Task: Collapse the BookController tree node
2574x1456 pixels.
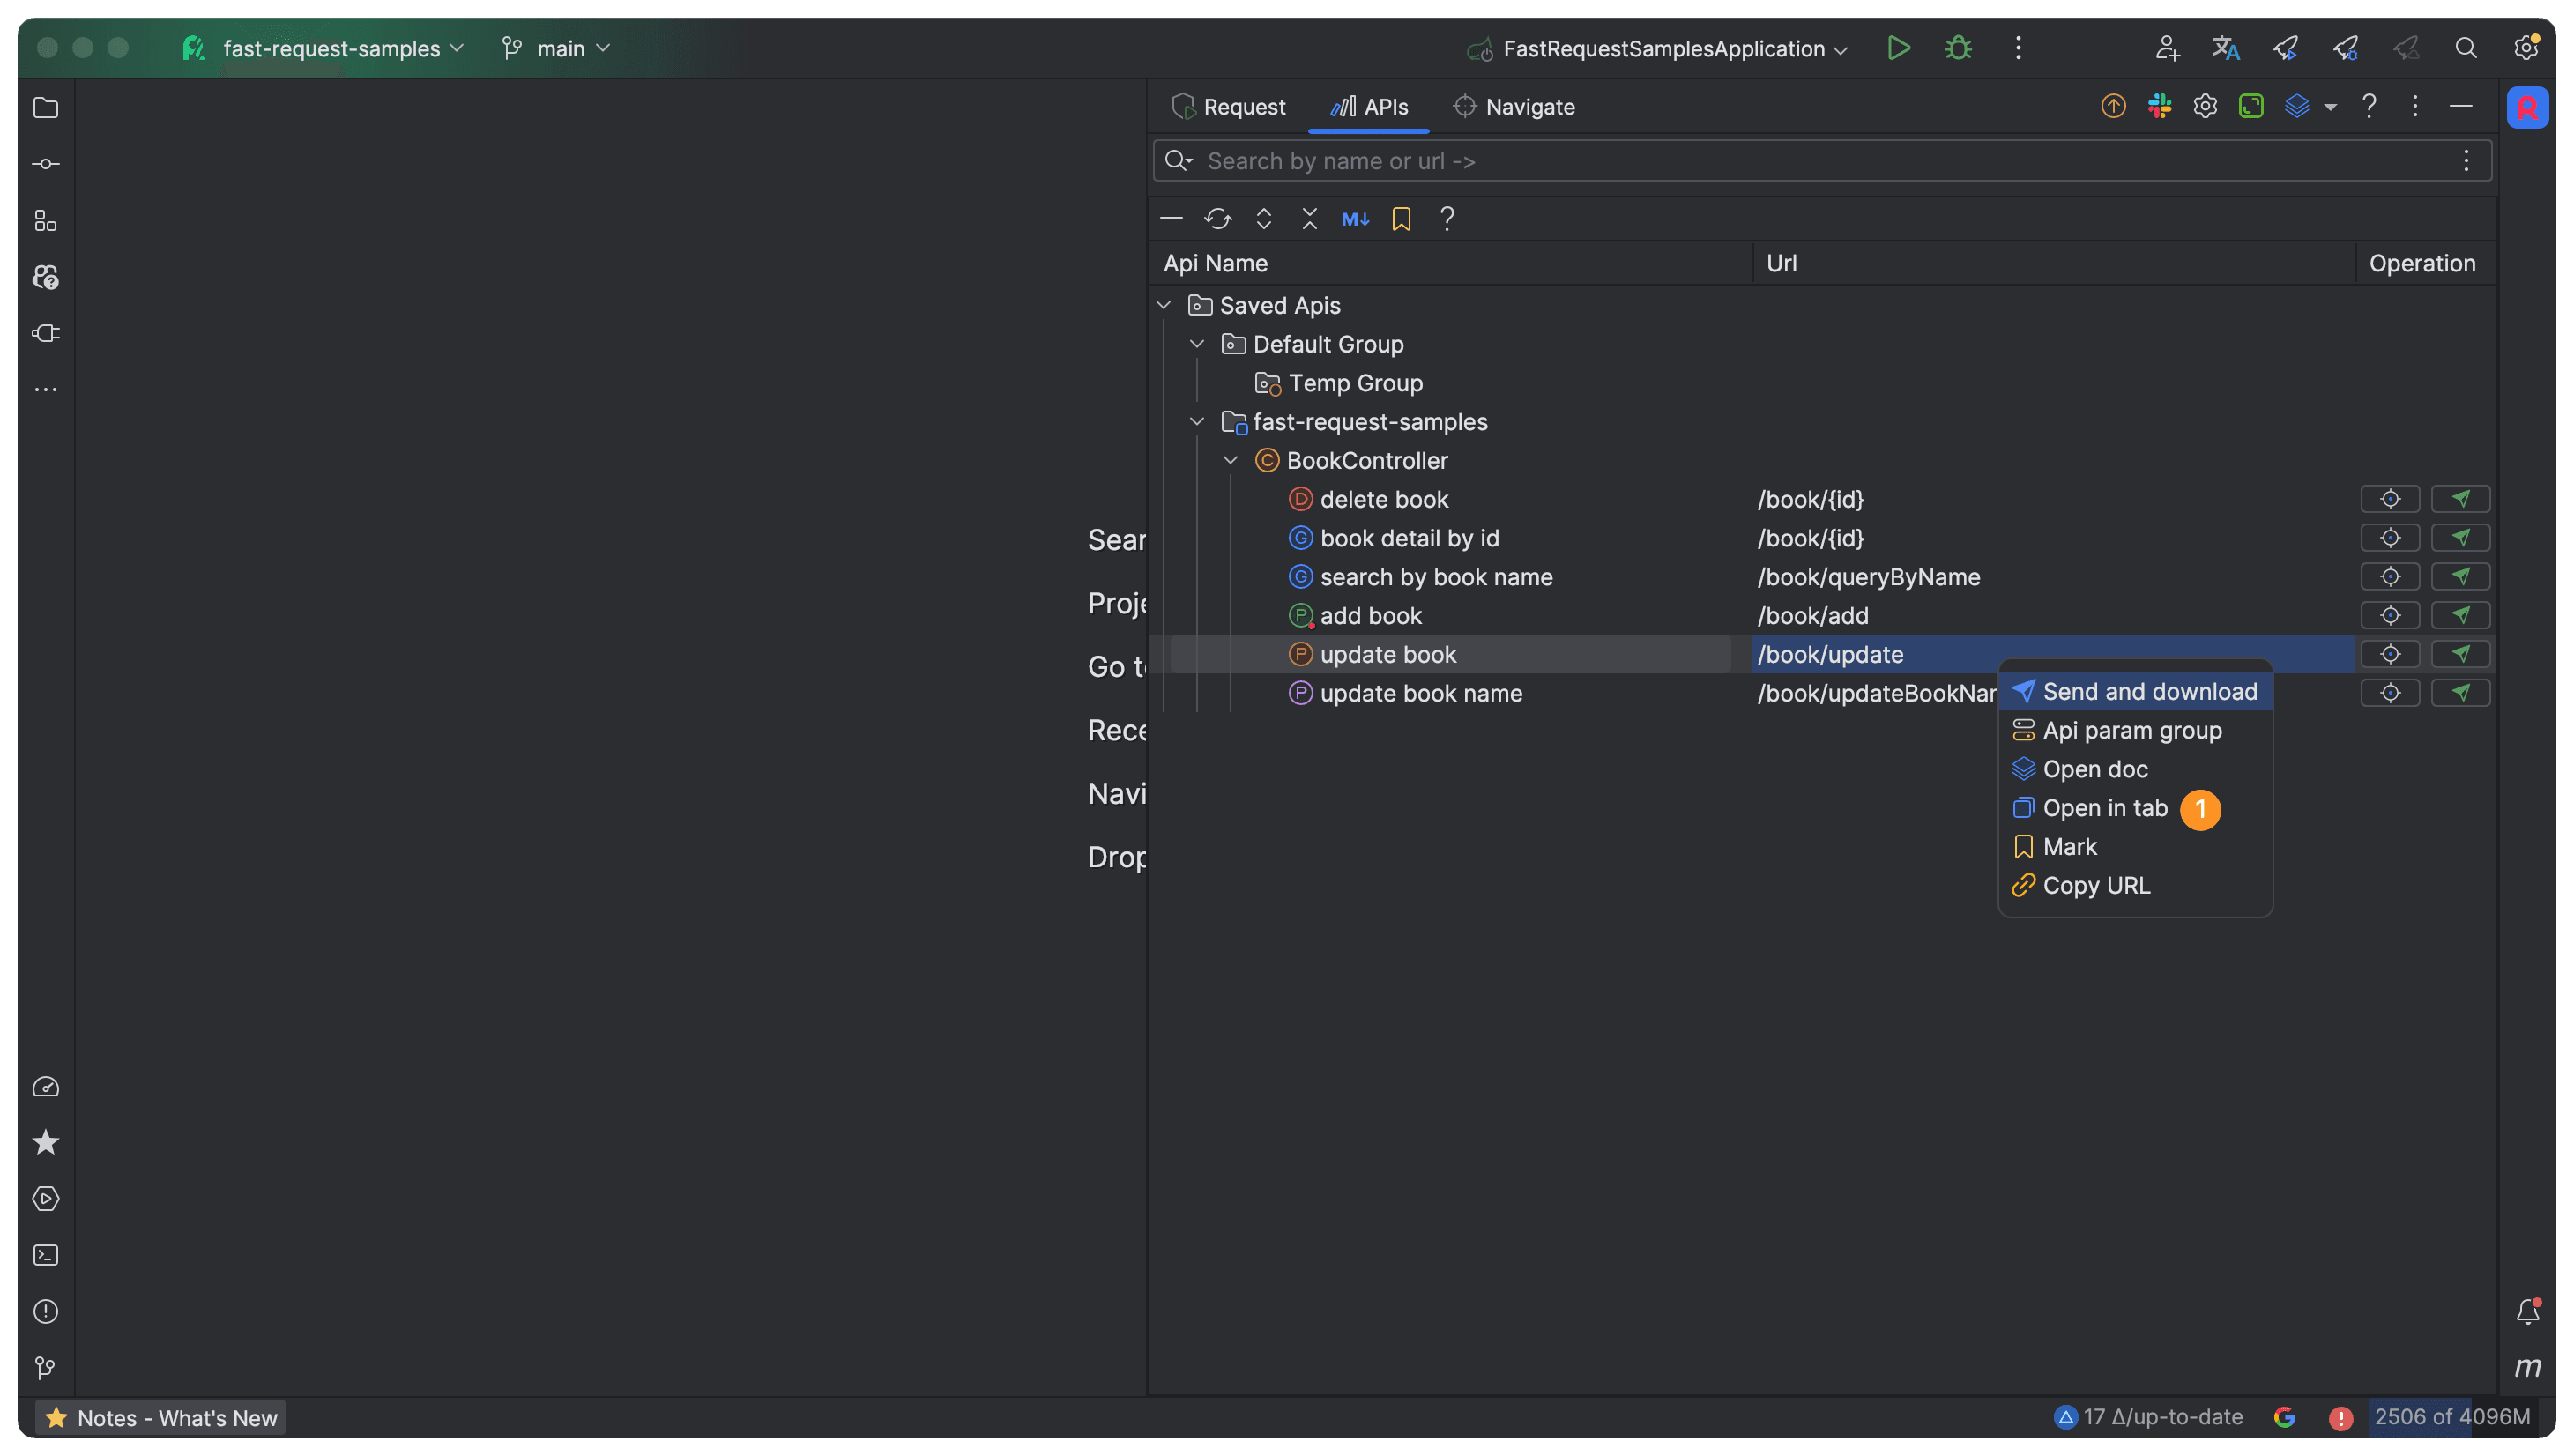Action: point(1231,460)
